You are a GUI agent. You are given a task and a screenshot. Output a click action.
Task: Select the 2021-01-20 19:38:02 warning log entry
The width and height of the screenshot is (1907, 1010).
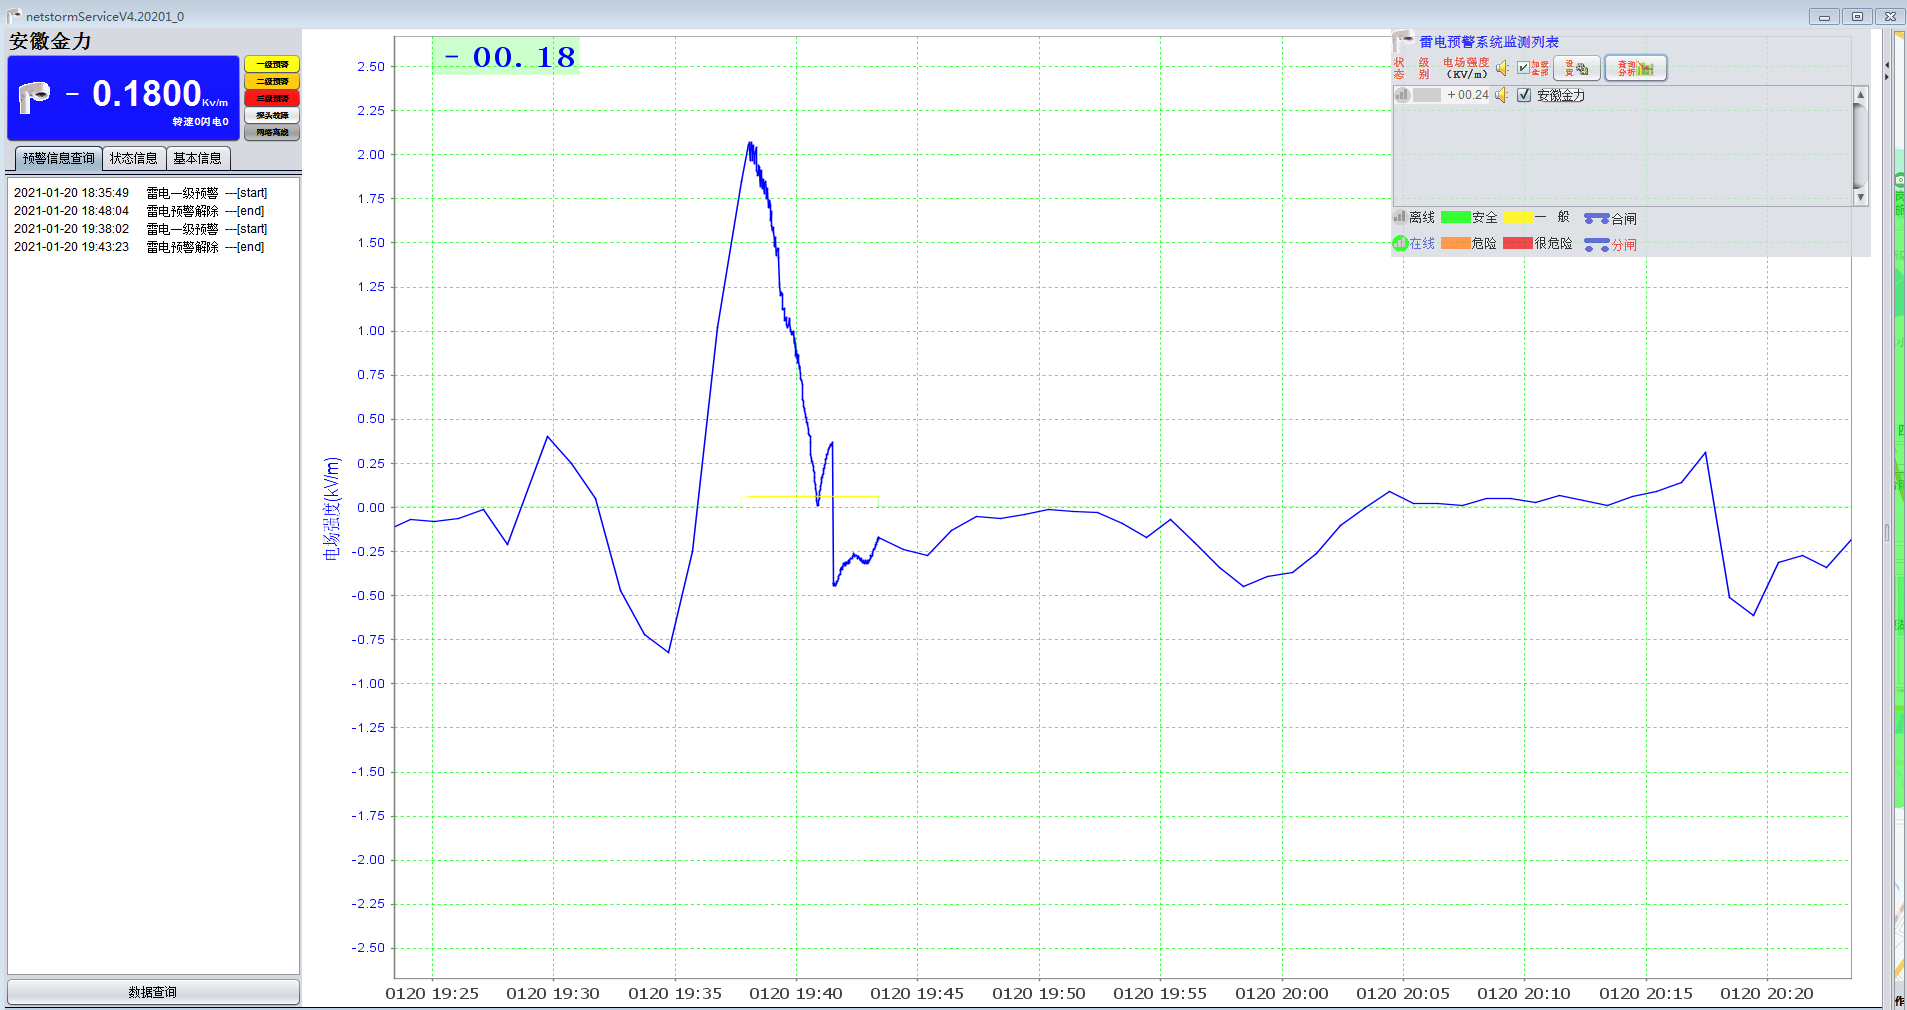tap(141, 229)
